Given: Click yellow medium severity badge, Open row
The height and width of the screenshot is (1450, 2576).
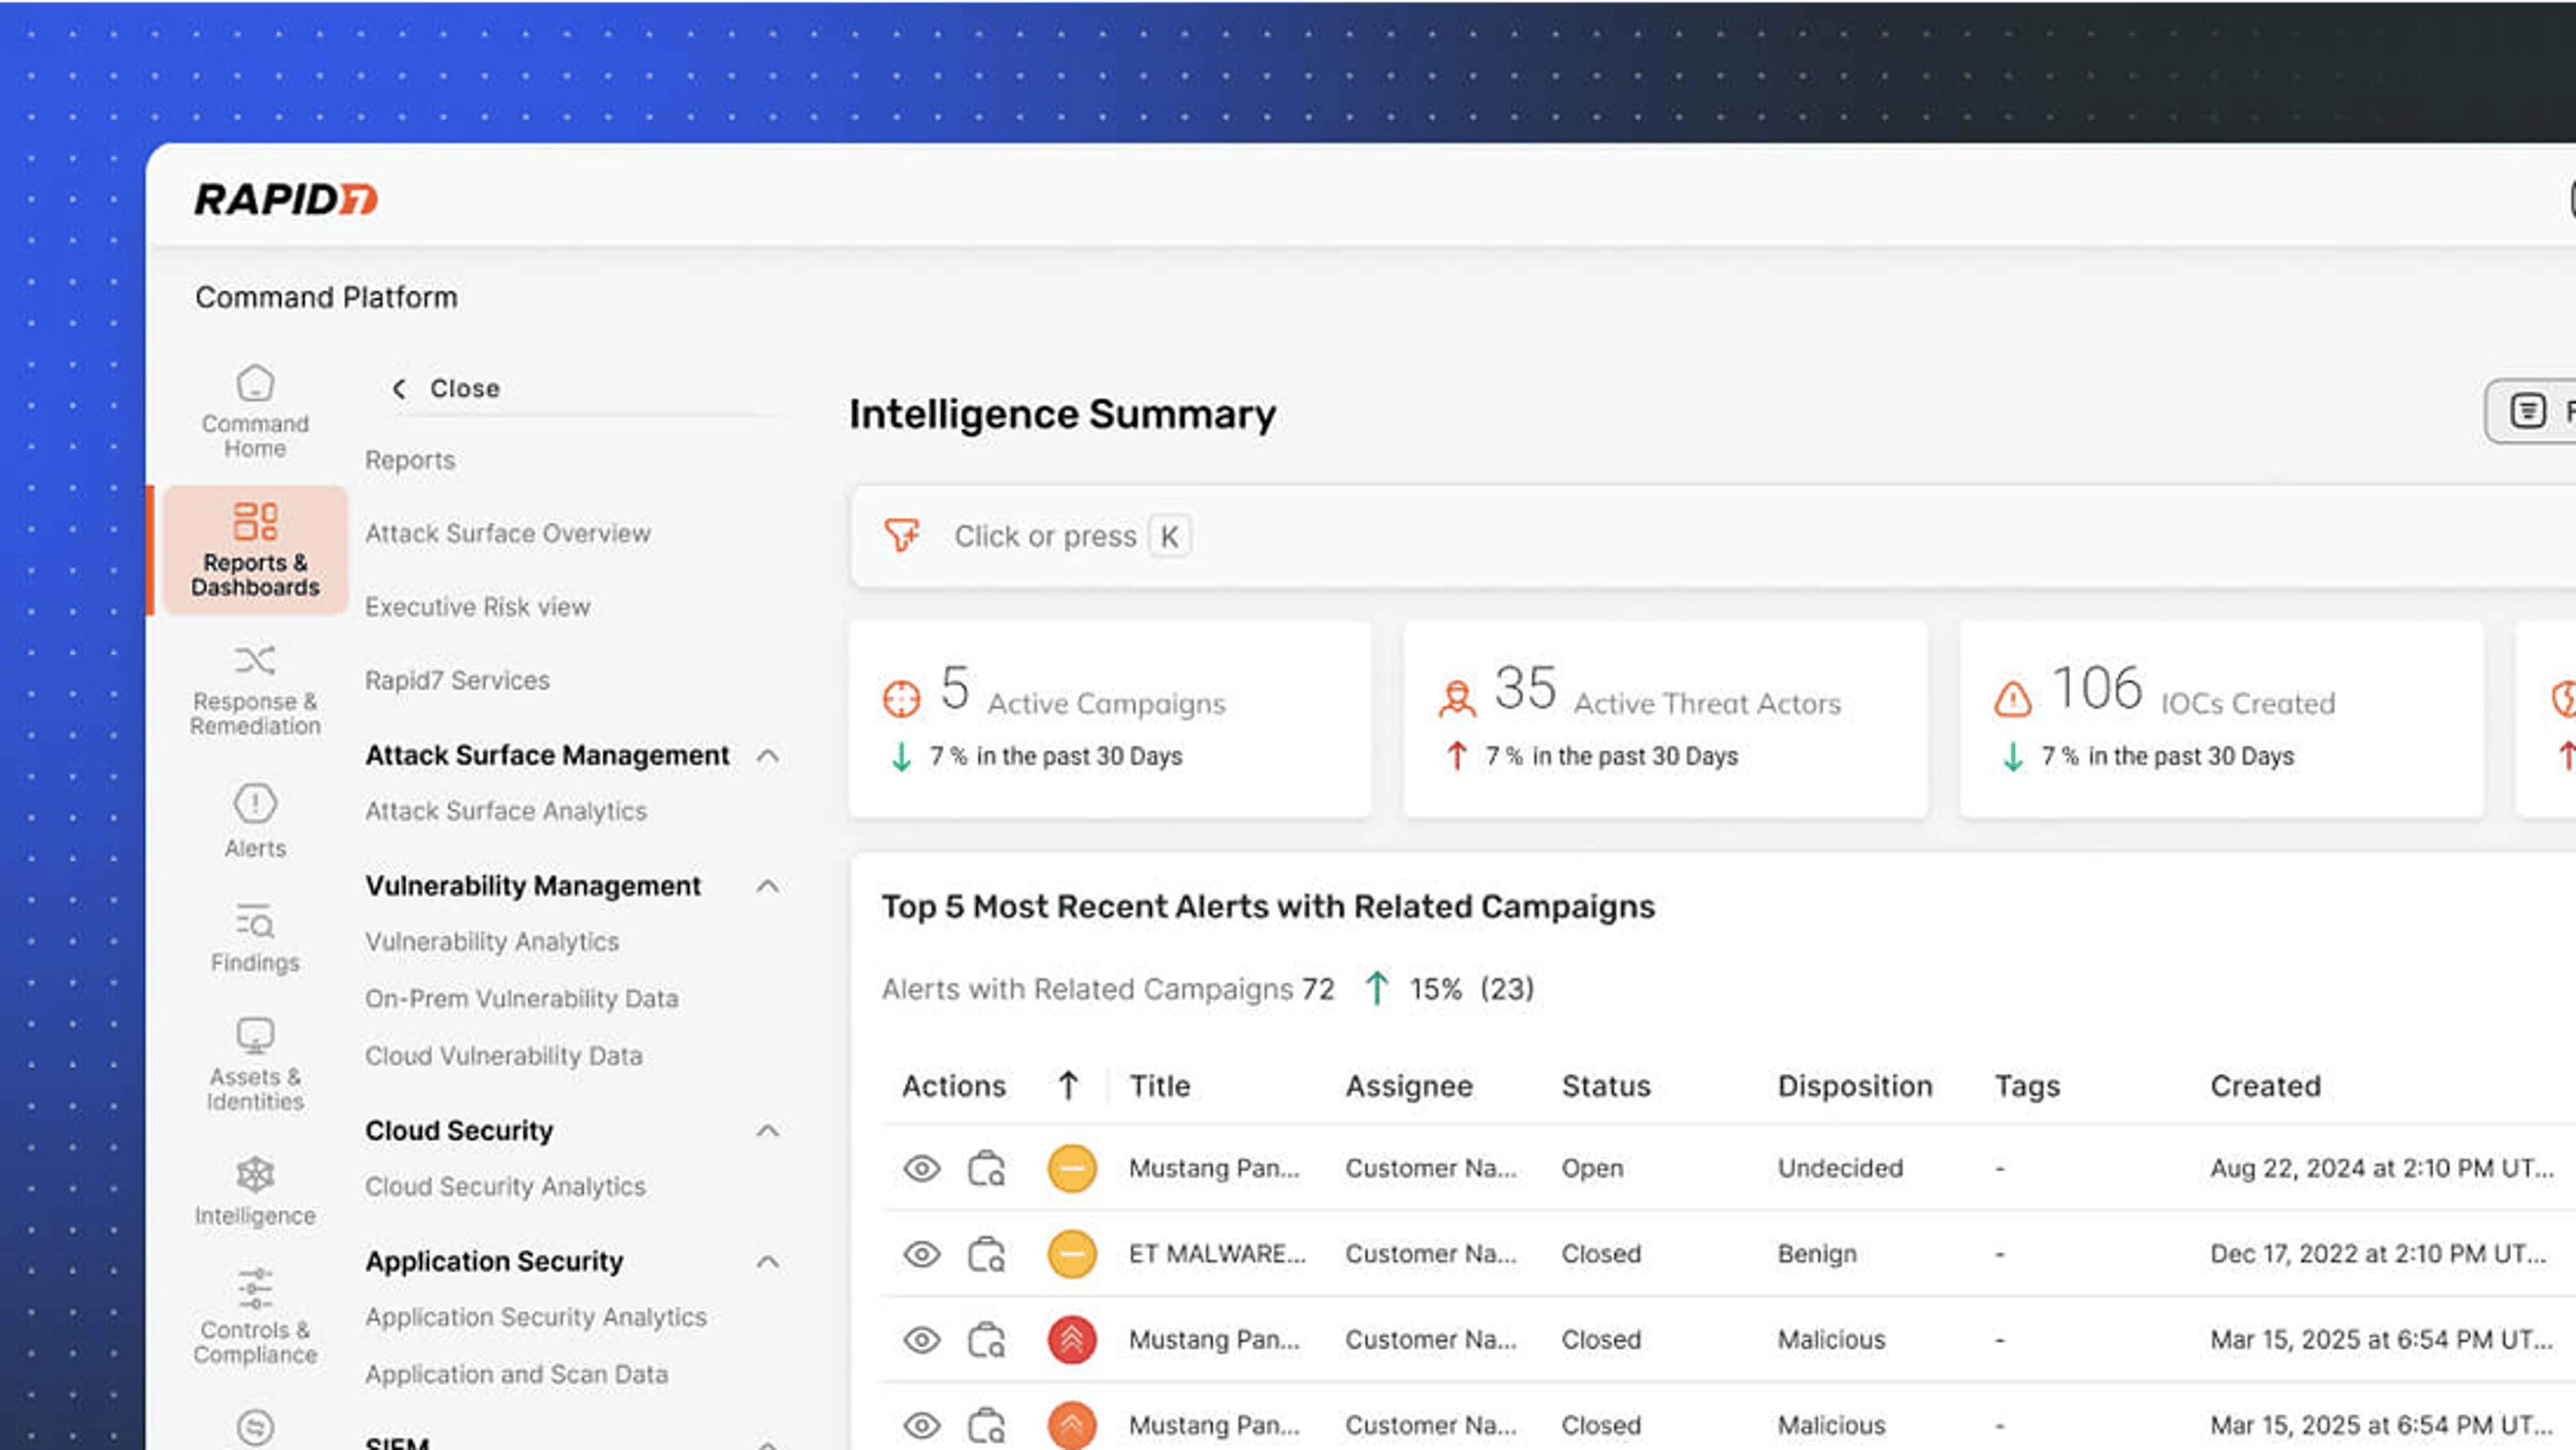Looking at the screenshot, I should coord(1071,1168).
